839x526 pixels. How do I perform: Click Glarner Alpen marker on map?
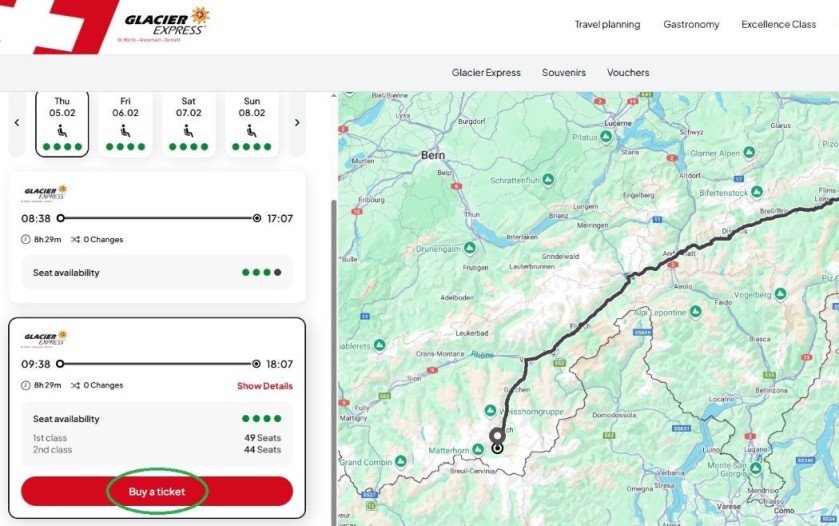[749, 153]
